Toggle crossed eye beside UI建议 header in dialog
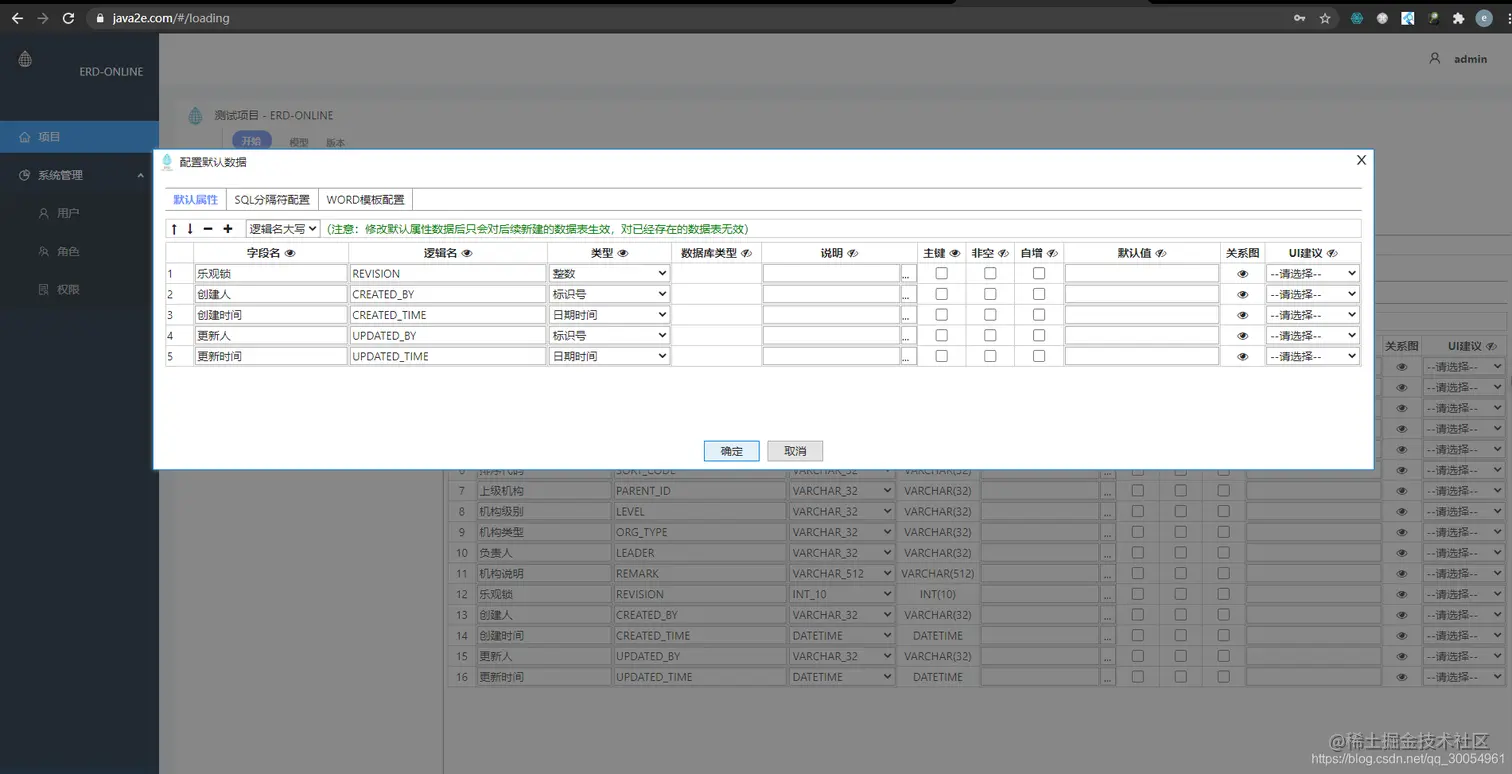Image resolution: width=1512 pixels, height=774 pixels. tap(1332, 254)
